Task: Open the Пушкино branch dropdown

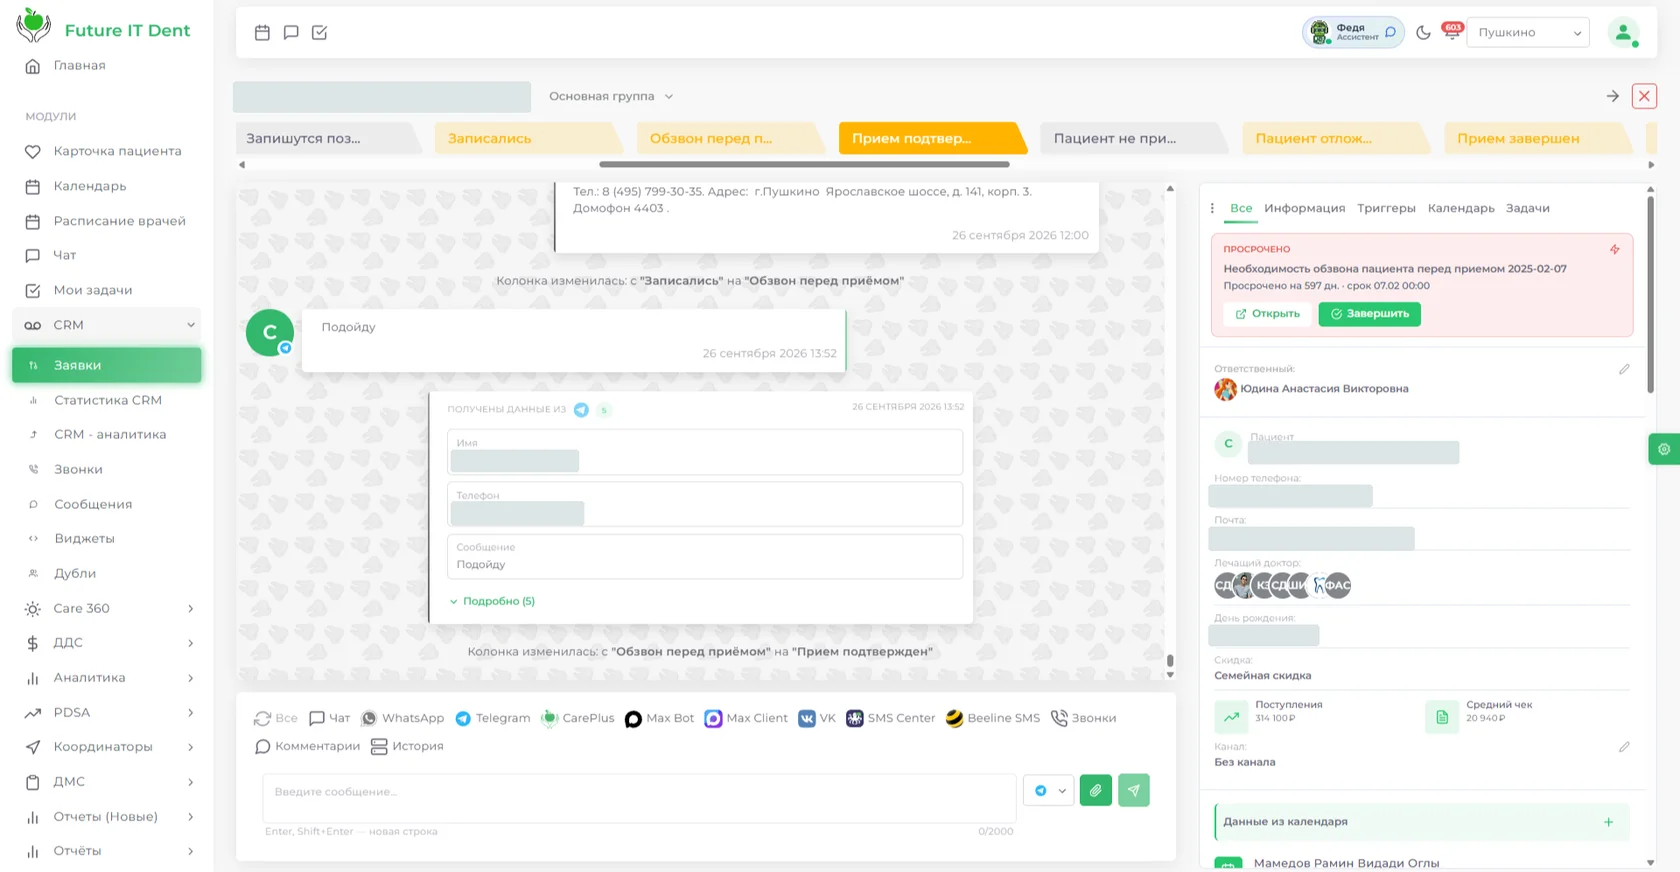Action: (x=1528, y=33)
